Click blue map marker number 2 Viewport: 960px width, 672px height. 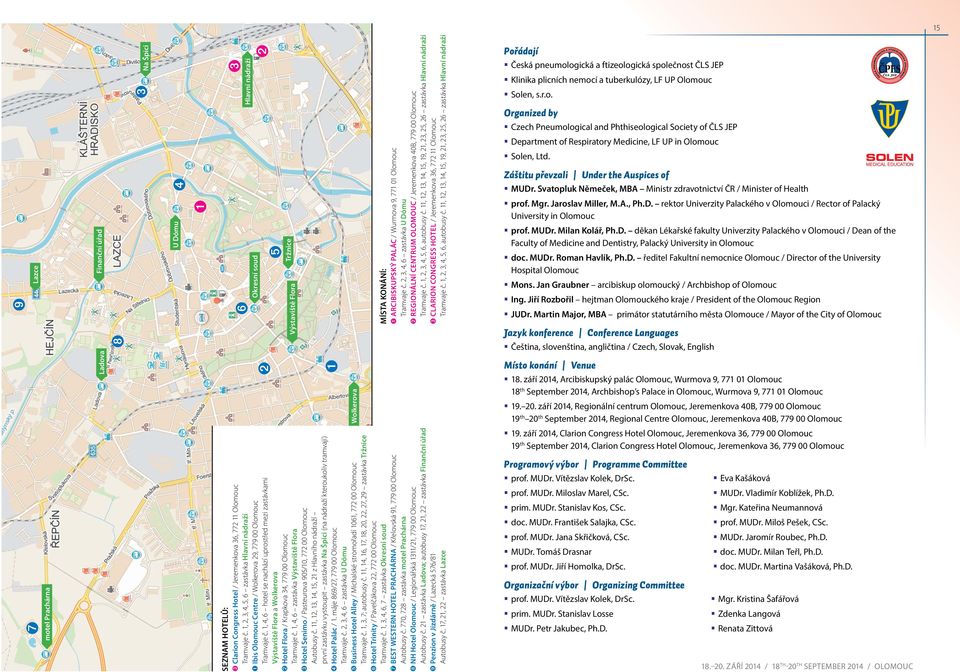pos(264,368)
